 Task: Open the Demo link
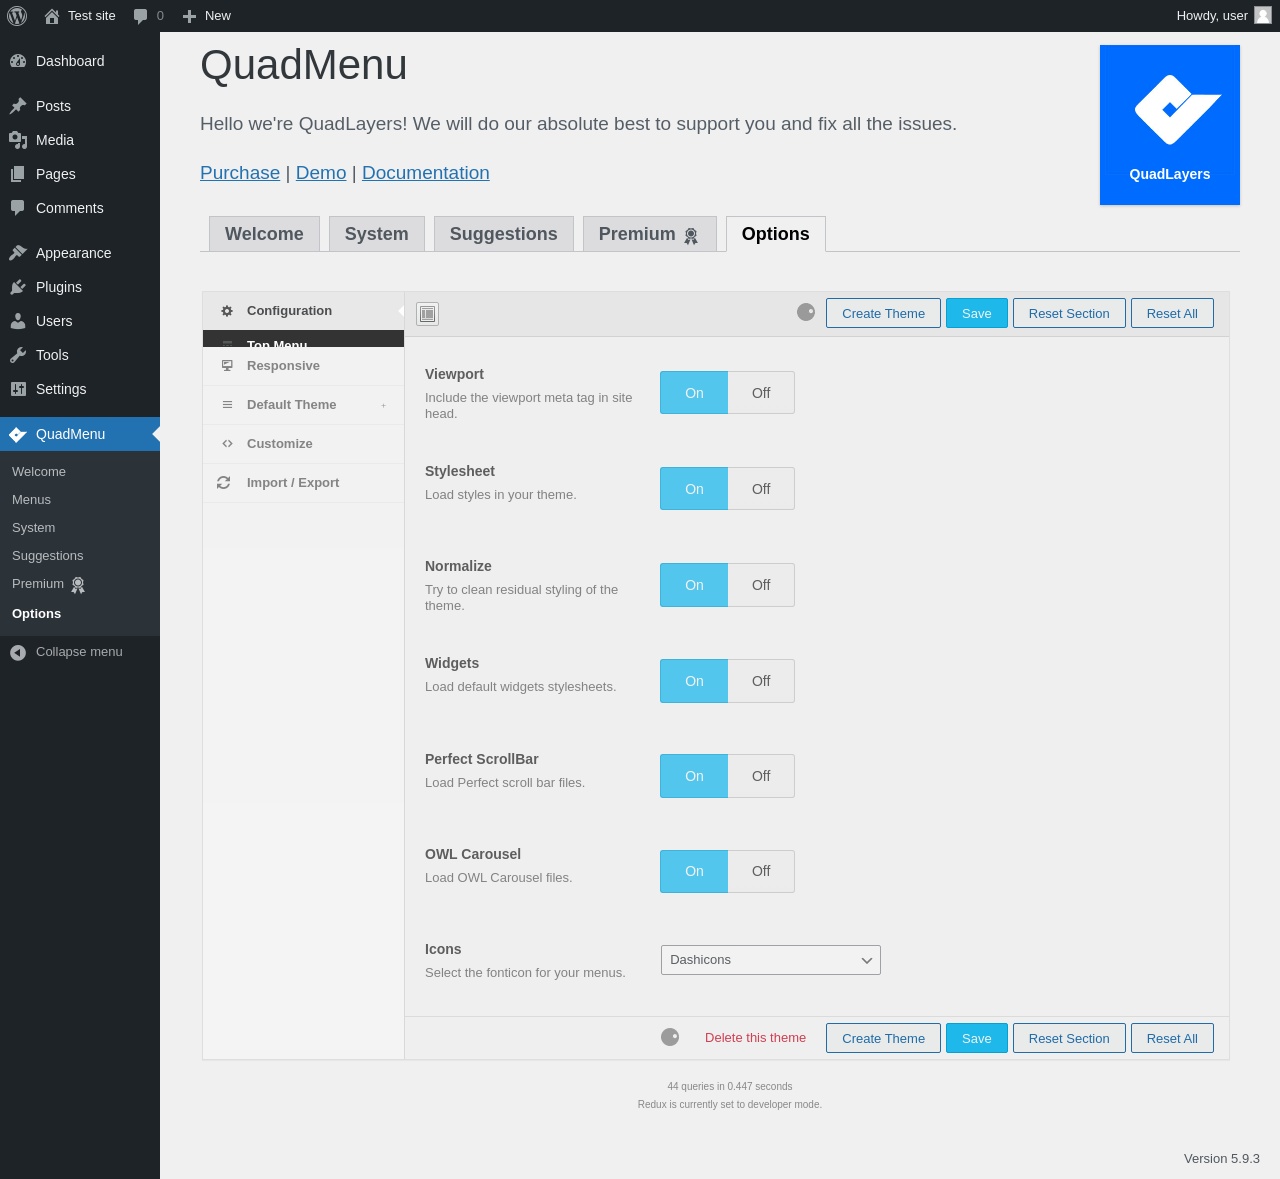321,173
